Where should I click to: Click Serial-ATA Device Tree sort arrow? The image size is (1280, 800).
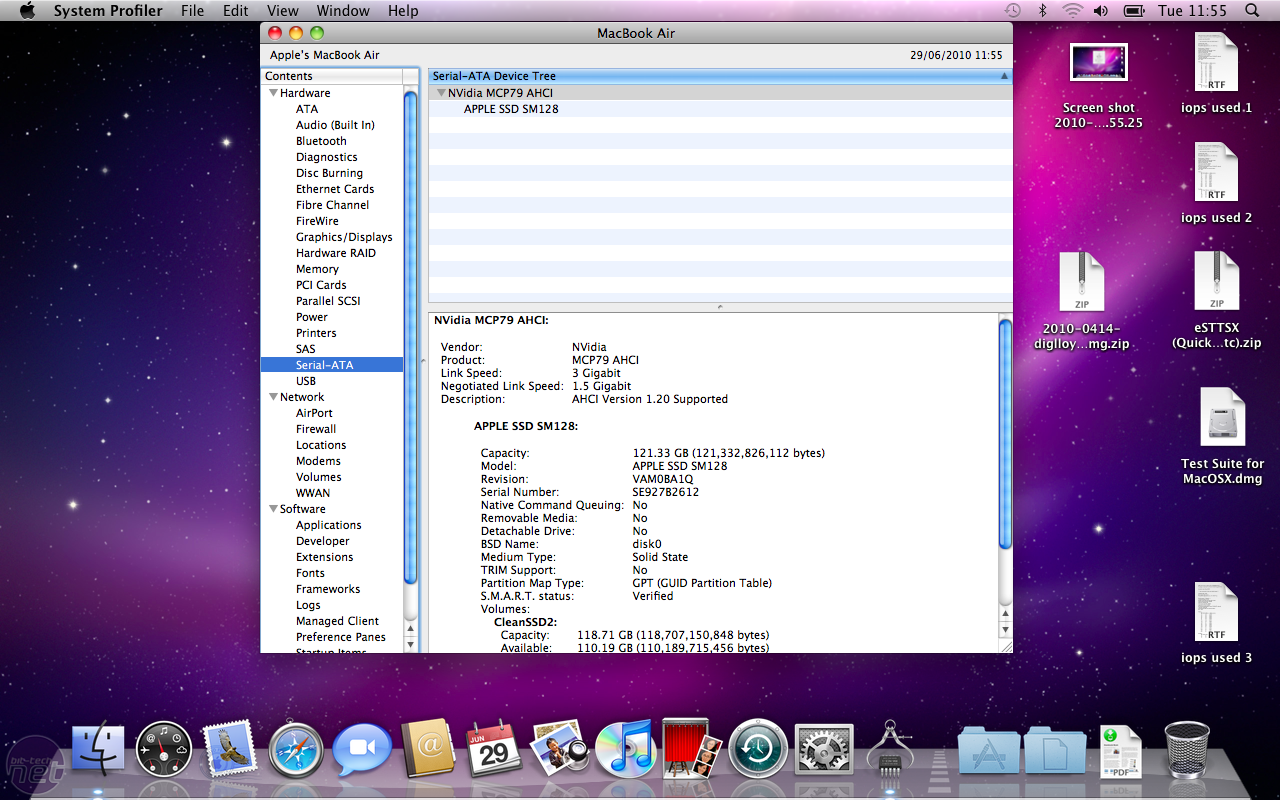pos(1004,76)
